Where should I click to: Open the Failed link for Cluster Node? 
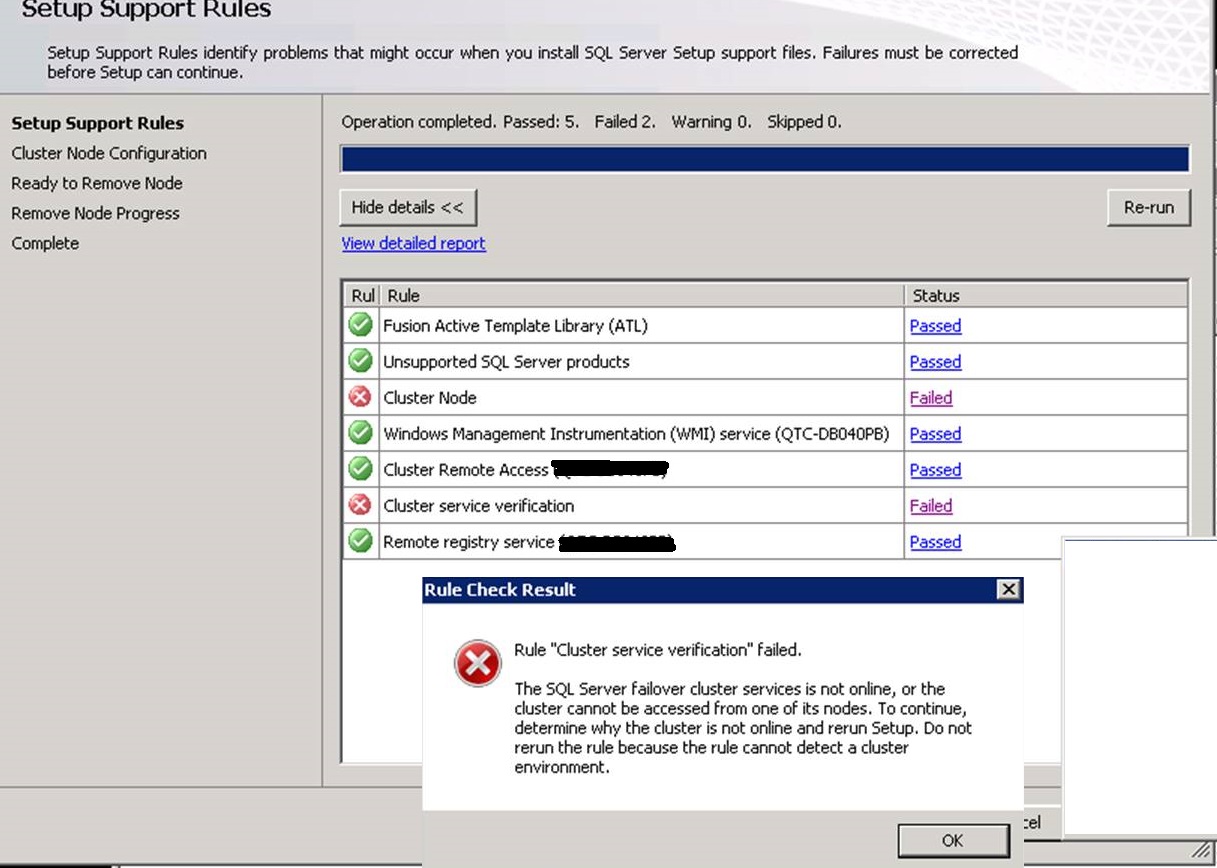tap(930, 397)
